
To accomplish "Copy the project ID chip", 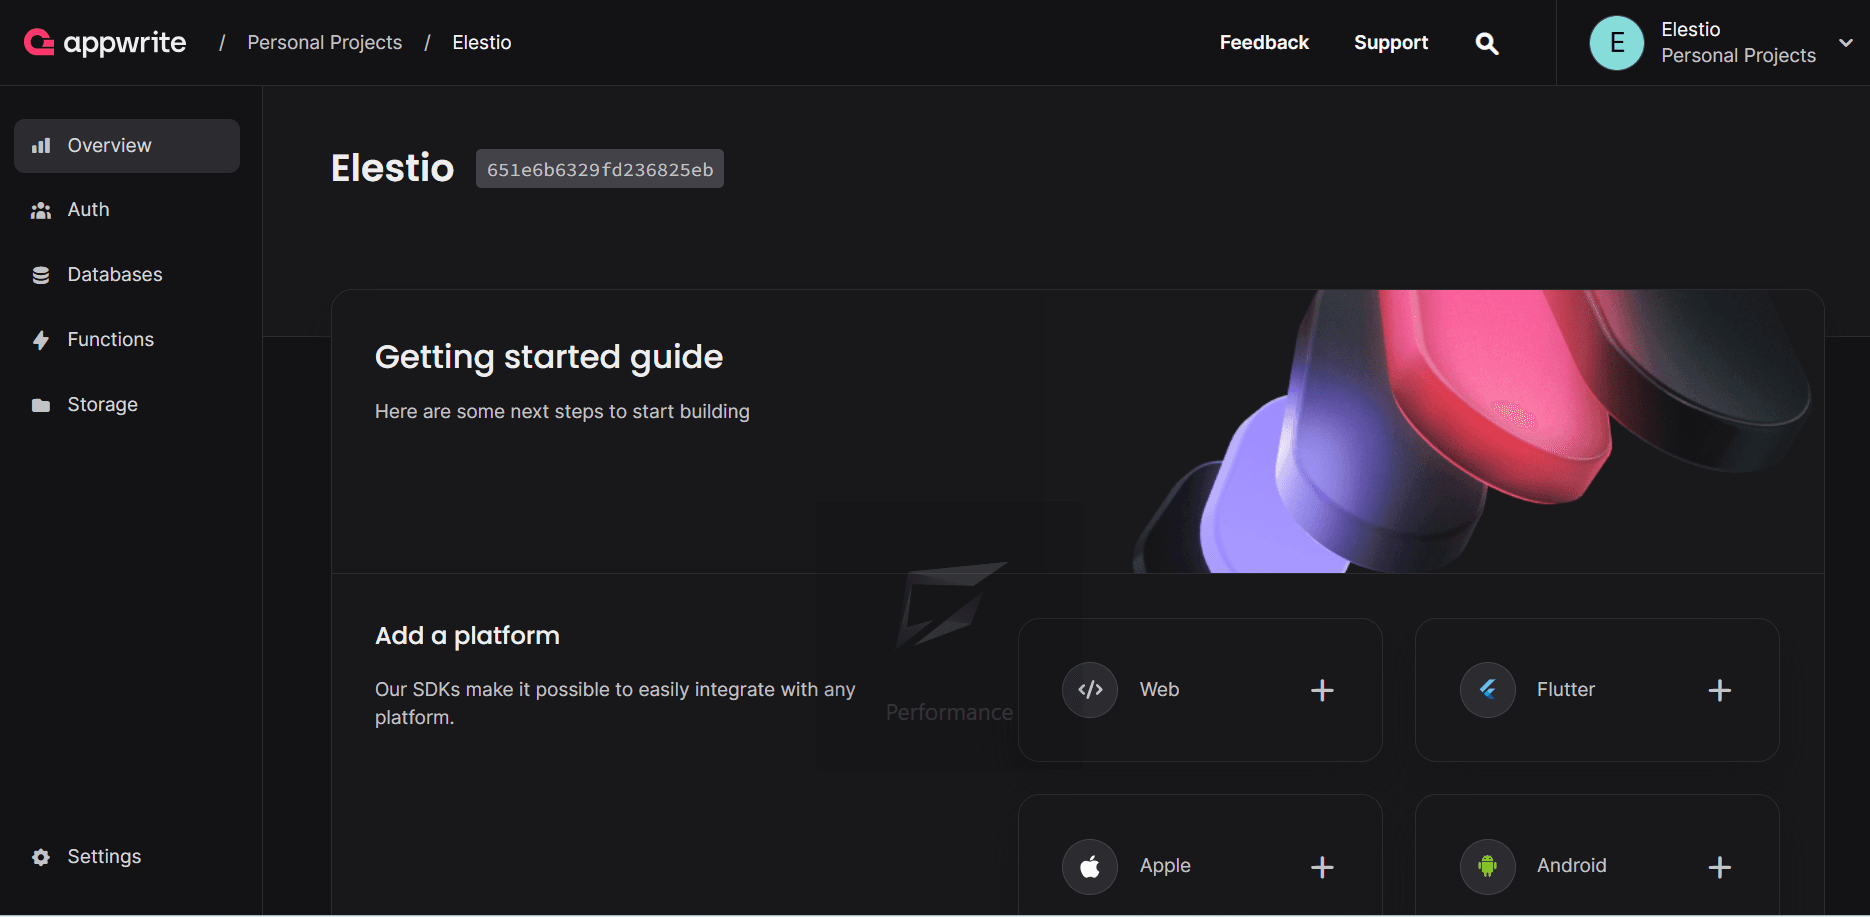I will click(x=599, y=168).
